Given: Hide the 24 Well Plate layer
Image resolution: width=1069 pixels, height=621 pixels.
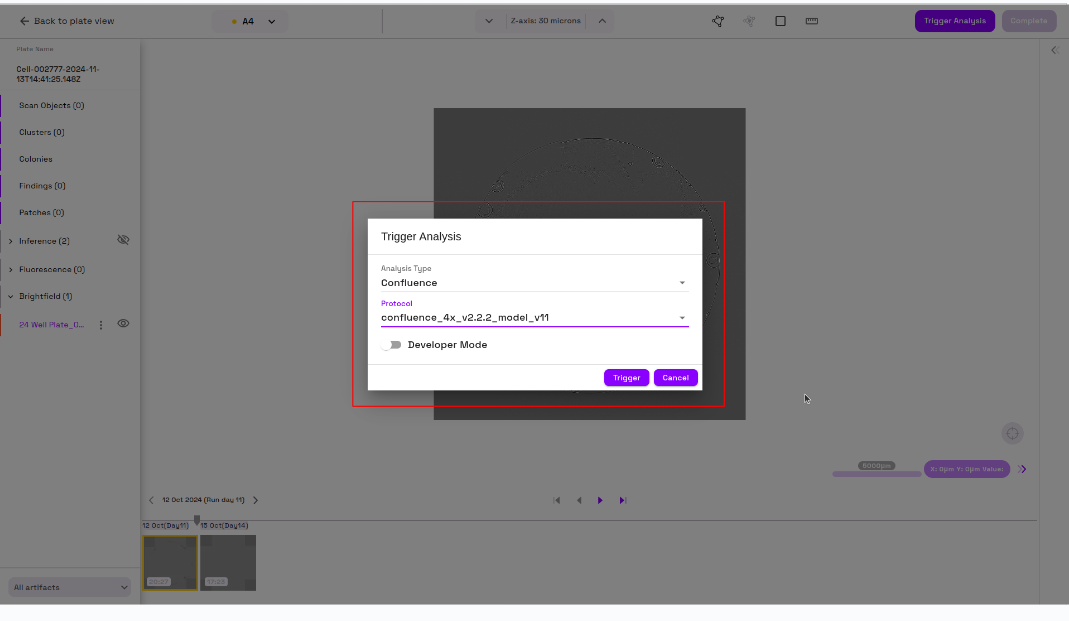Looking at the screenshot, I should [123, 324].
